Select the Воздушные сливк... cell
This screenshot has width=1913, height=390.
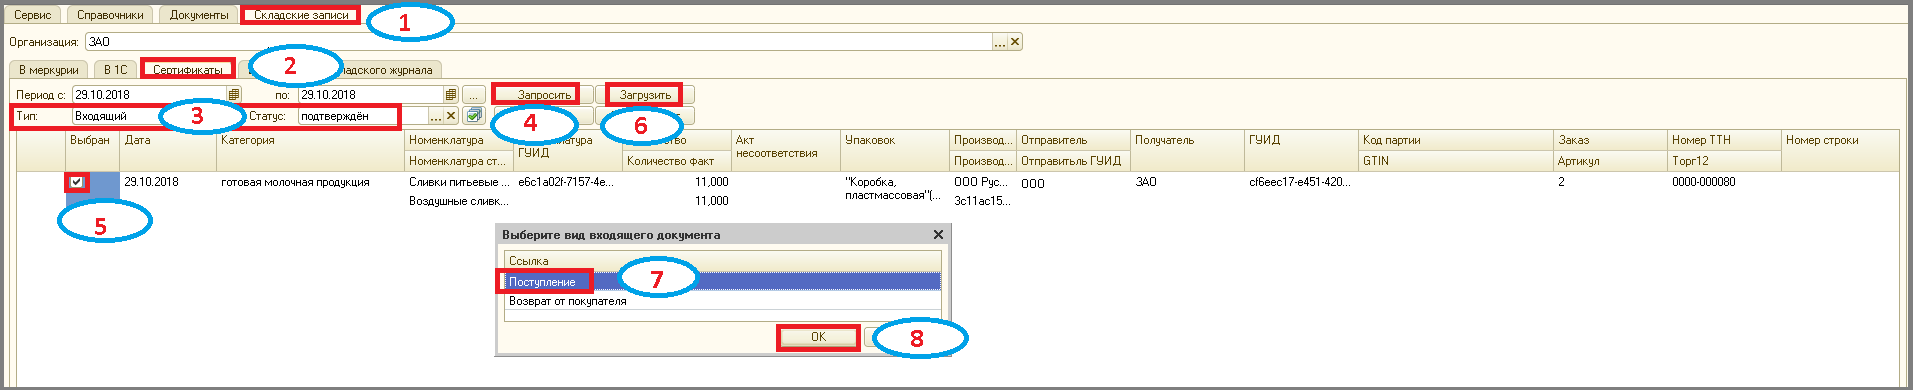[x=459, y=201]
